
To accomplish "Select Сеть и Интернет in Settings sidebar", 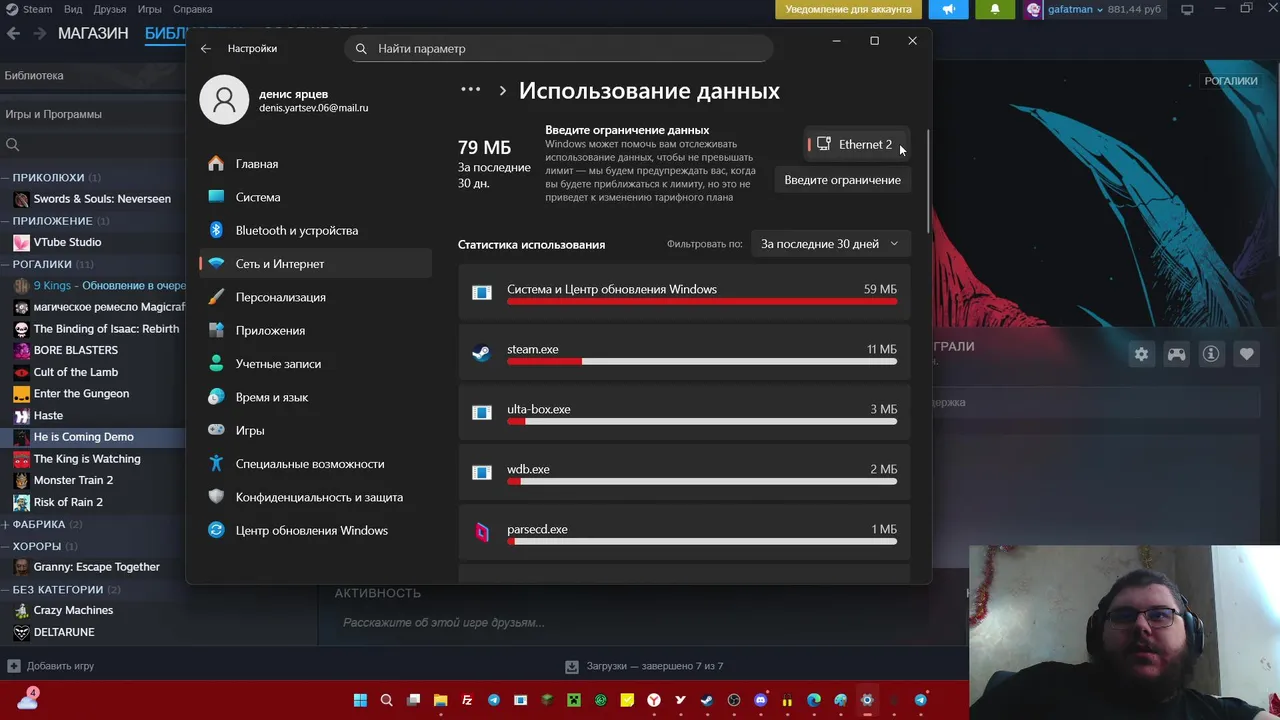I will pyautogui.click(x=315, y=264).
